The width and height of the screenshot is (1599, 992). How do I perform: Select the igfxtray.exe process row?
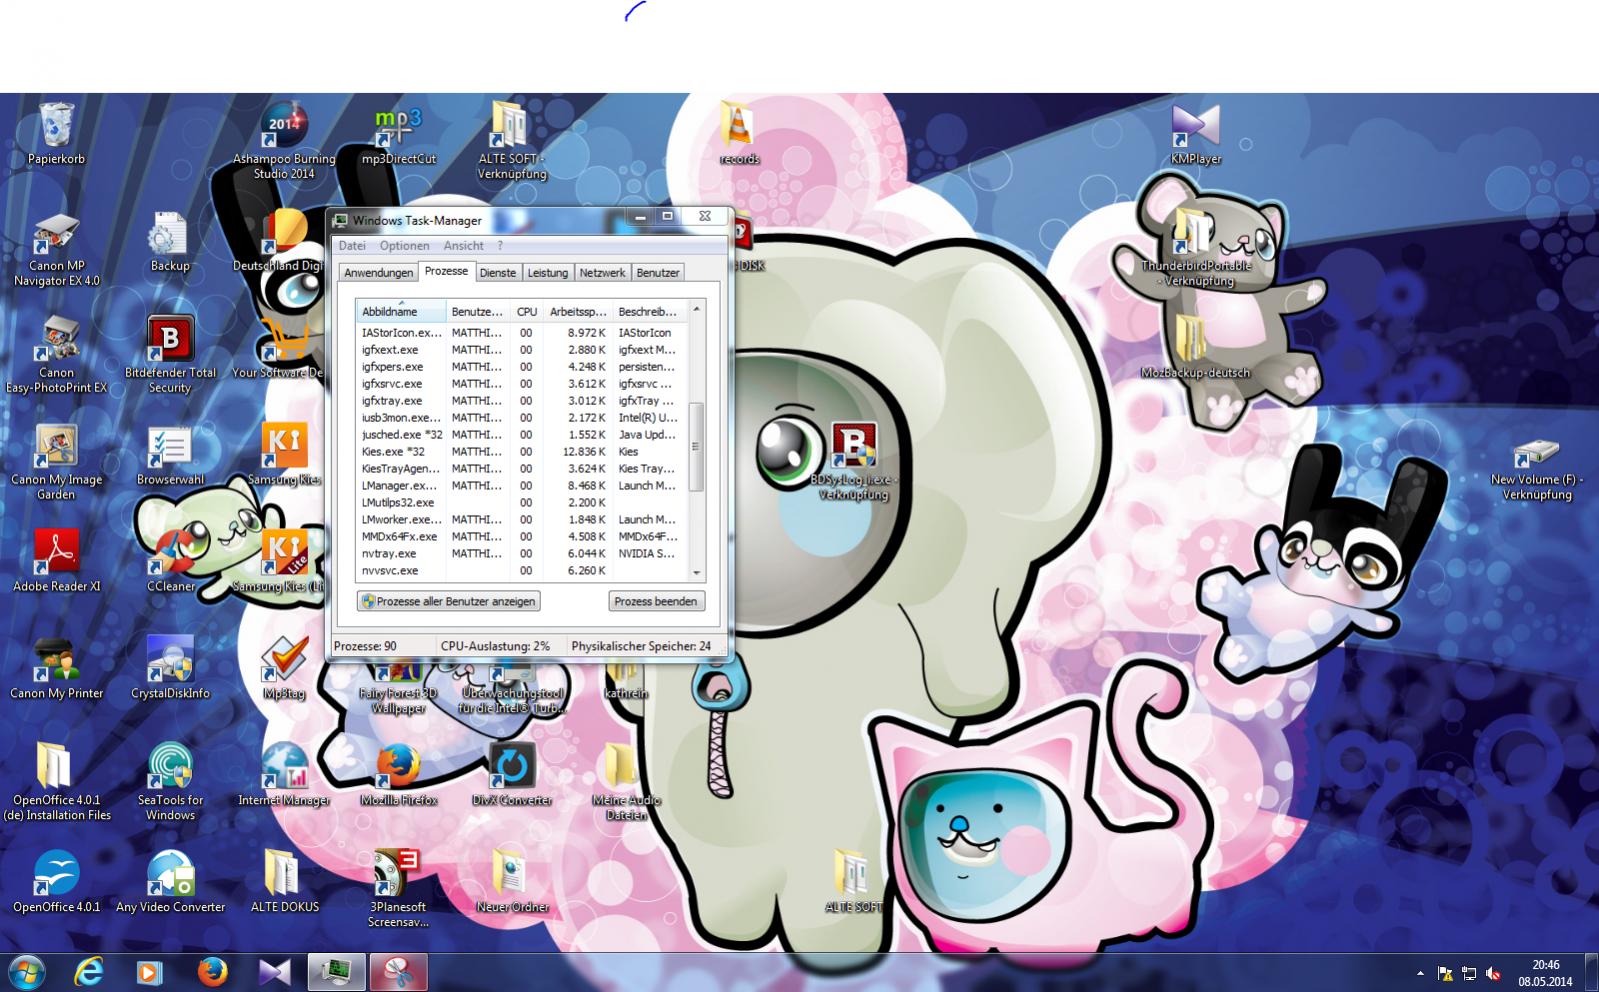coord(522,400)
